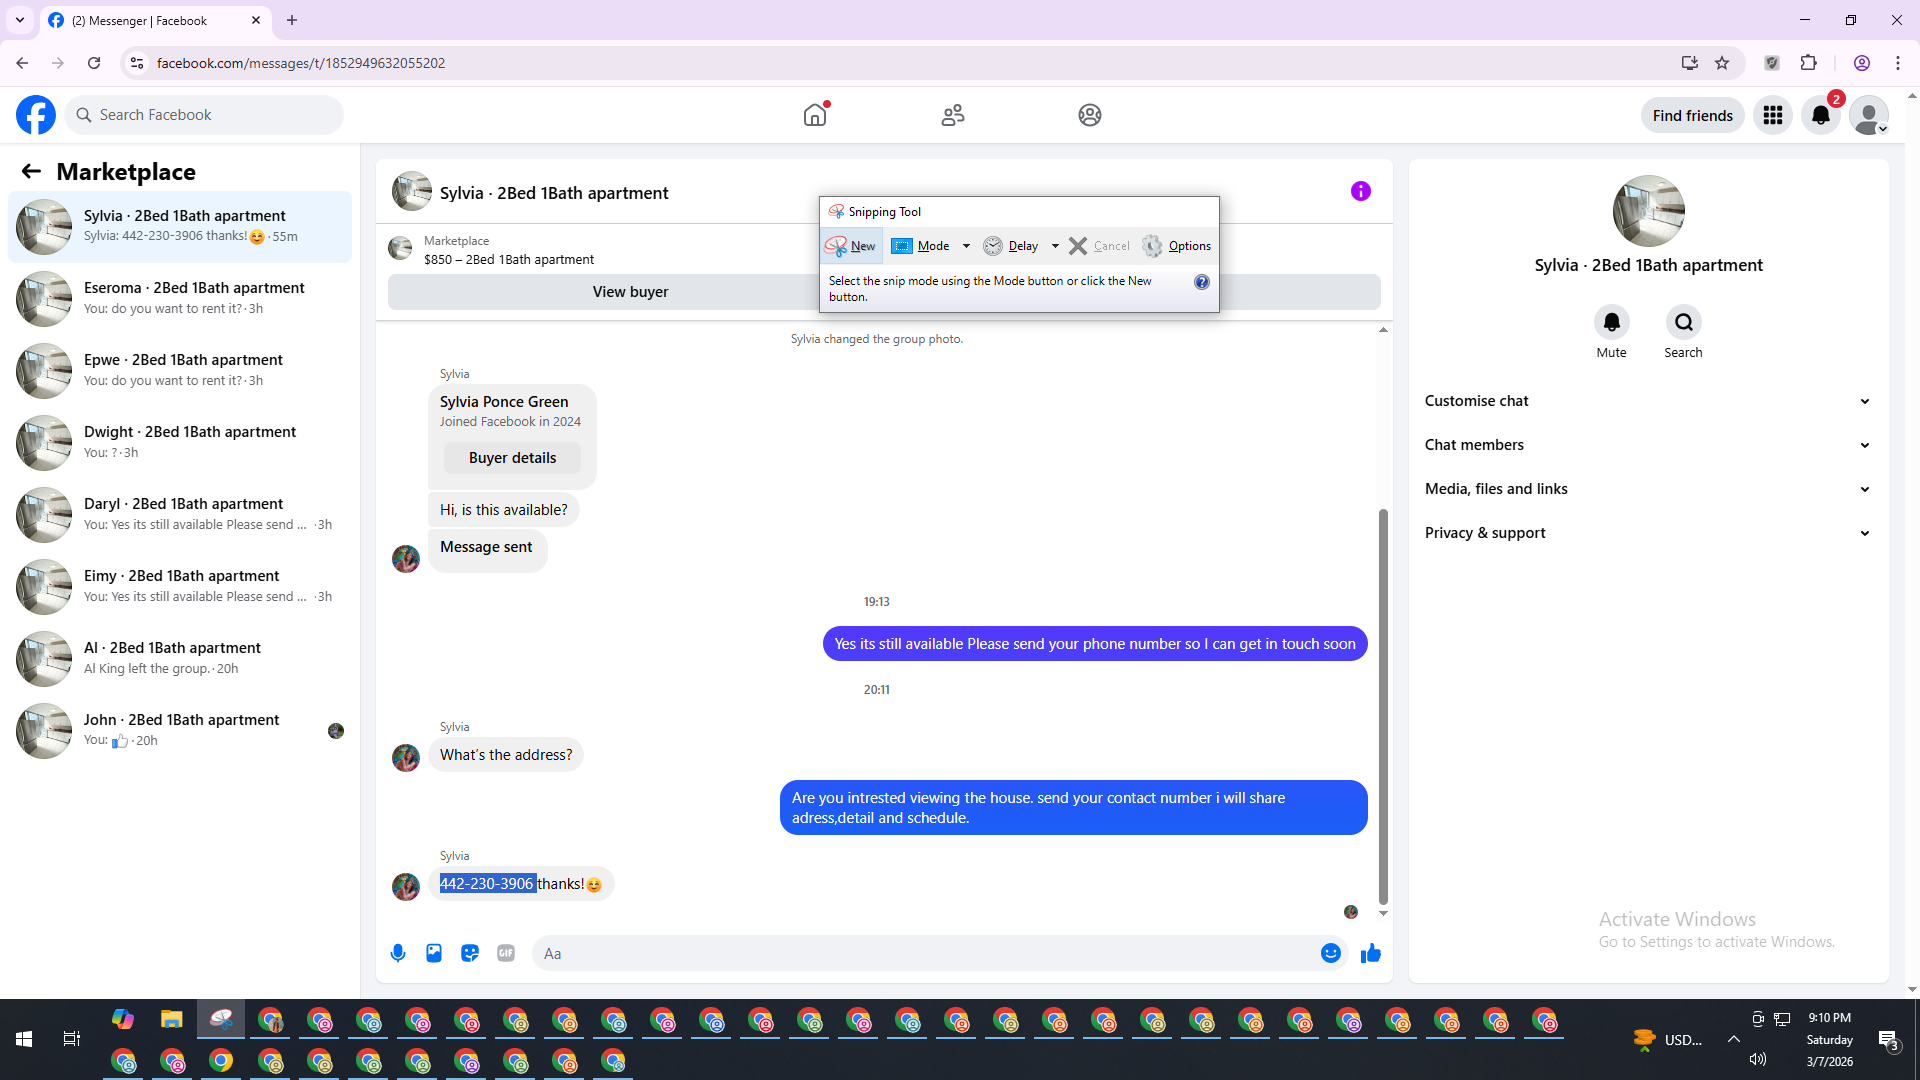Screen dimensions: 1920x1080
Task: Attach a file with the photo icon
Action: [x=434, y=953]
